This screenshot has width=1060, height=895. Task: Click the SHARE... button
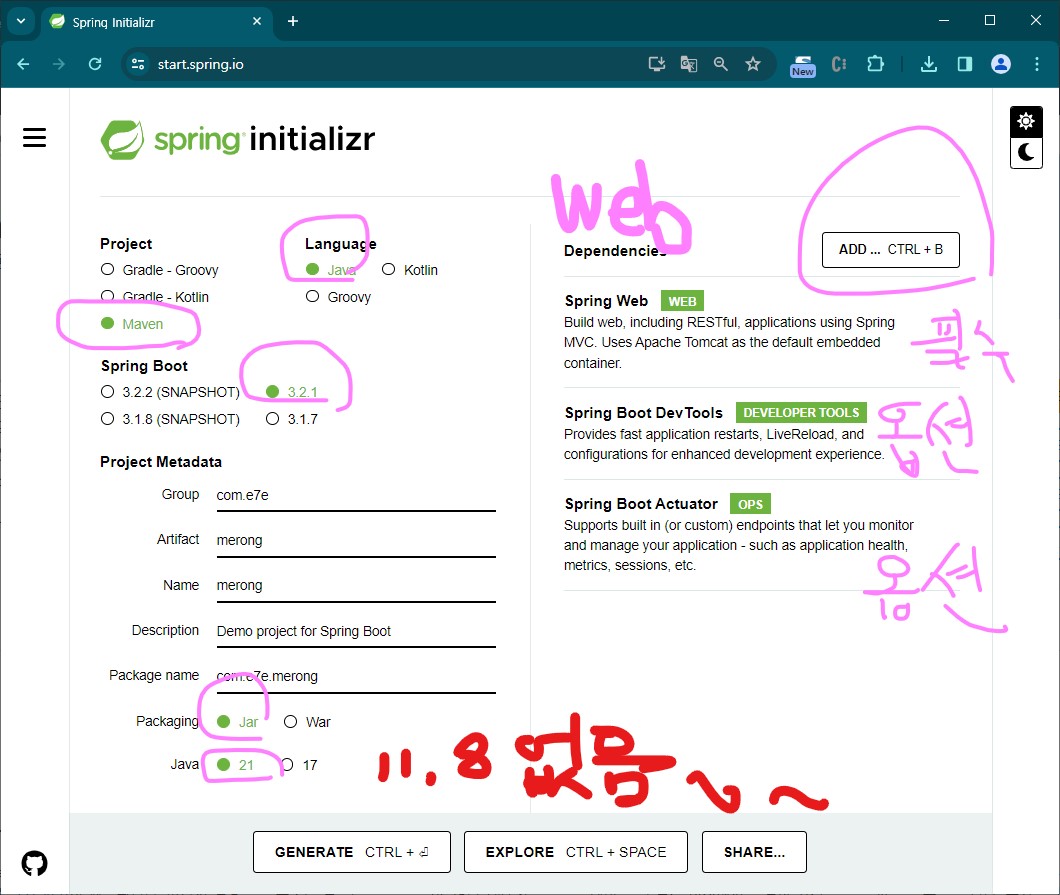pyautogui.click(x=754, y=852)
